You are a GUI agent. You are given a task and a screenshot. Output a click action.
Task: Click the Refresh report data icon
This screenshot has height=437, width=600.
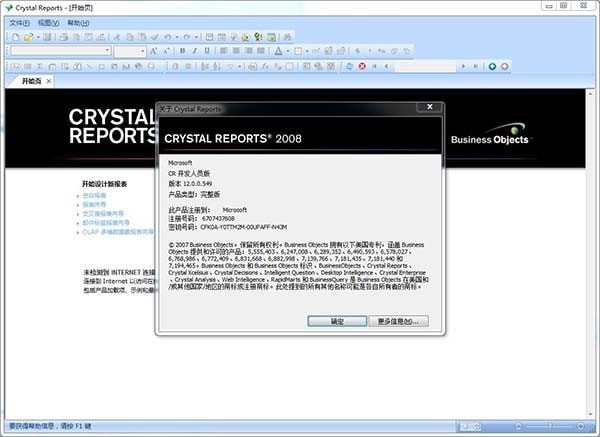(349, 66)
